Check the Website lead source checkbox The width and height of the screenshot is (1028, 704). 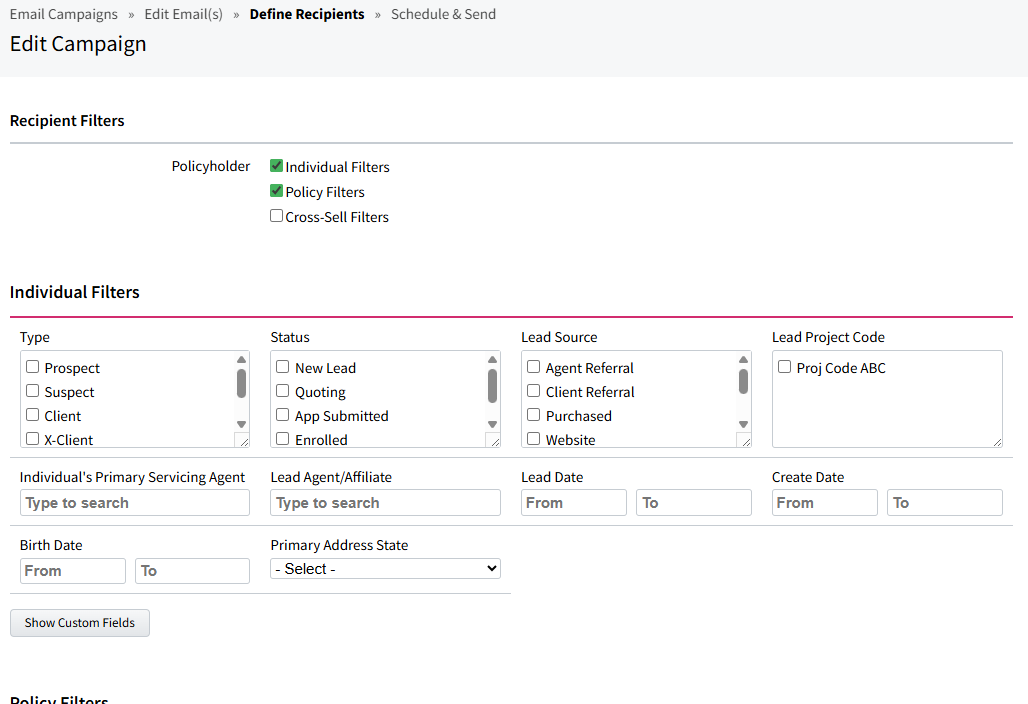coord(534,439)
